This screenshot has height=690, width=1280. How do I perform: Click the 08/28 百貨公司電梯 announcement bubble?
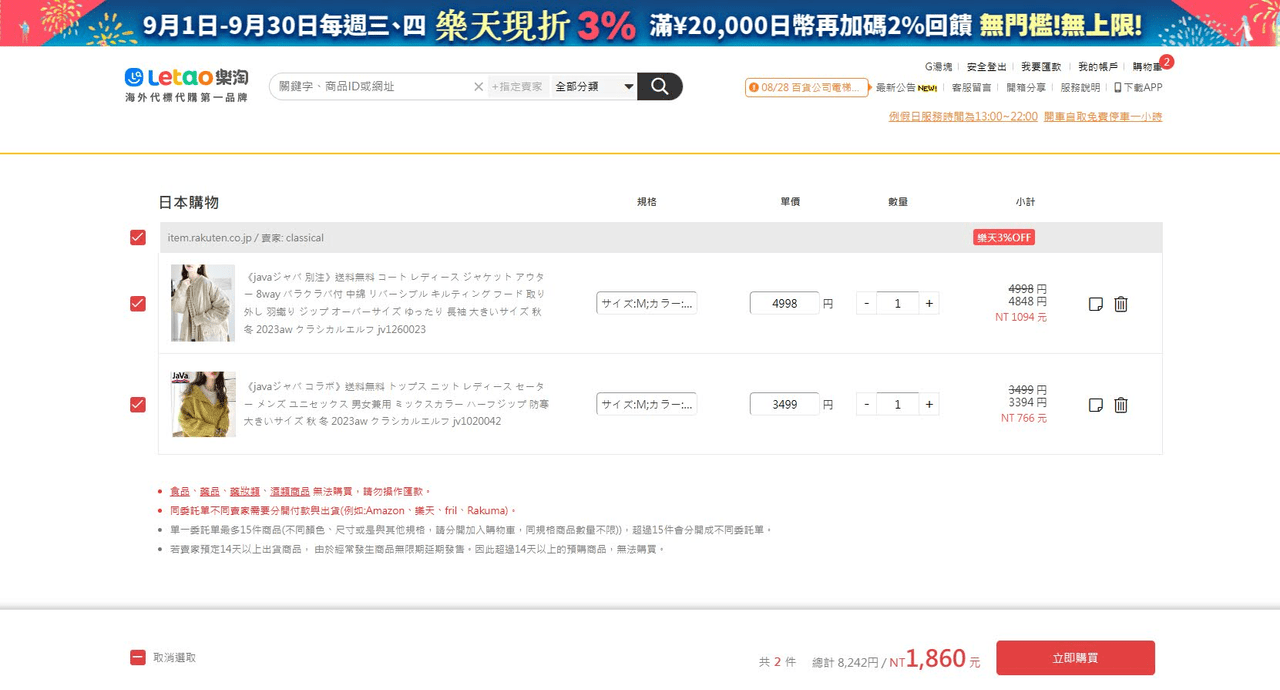[807, 87]
